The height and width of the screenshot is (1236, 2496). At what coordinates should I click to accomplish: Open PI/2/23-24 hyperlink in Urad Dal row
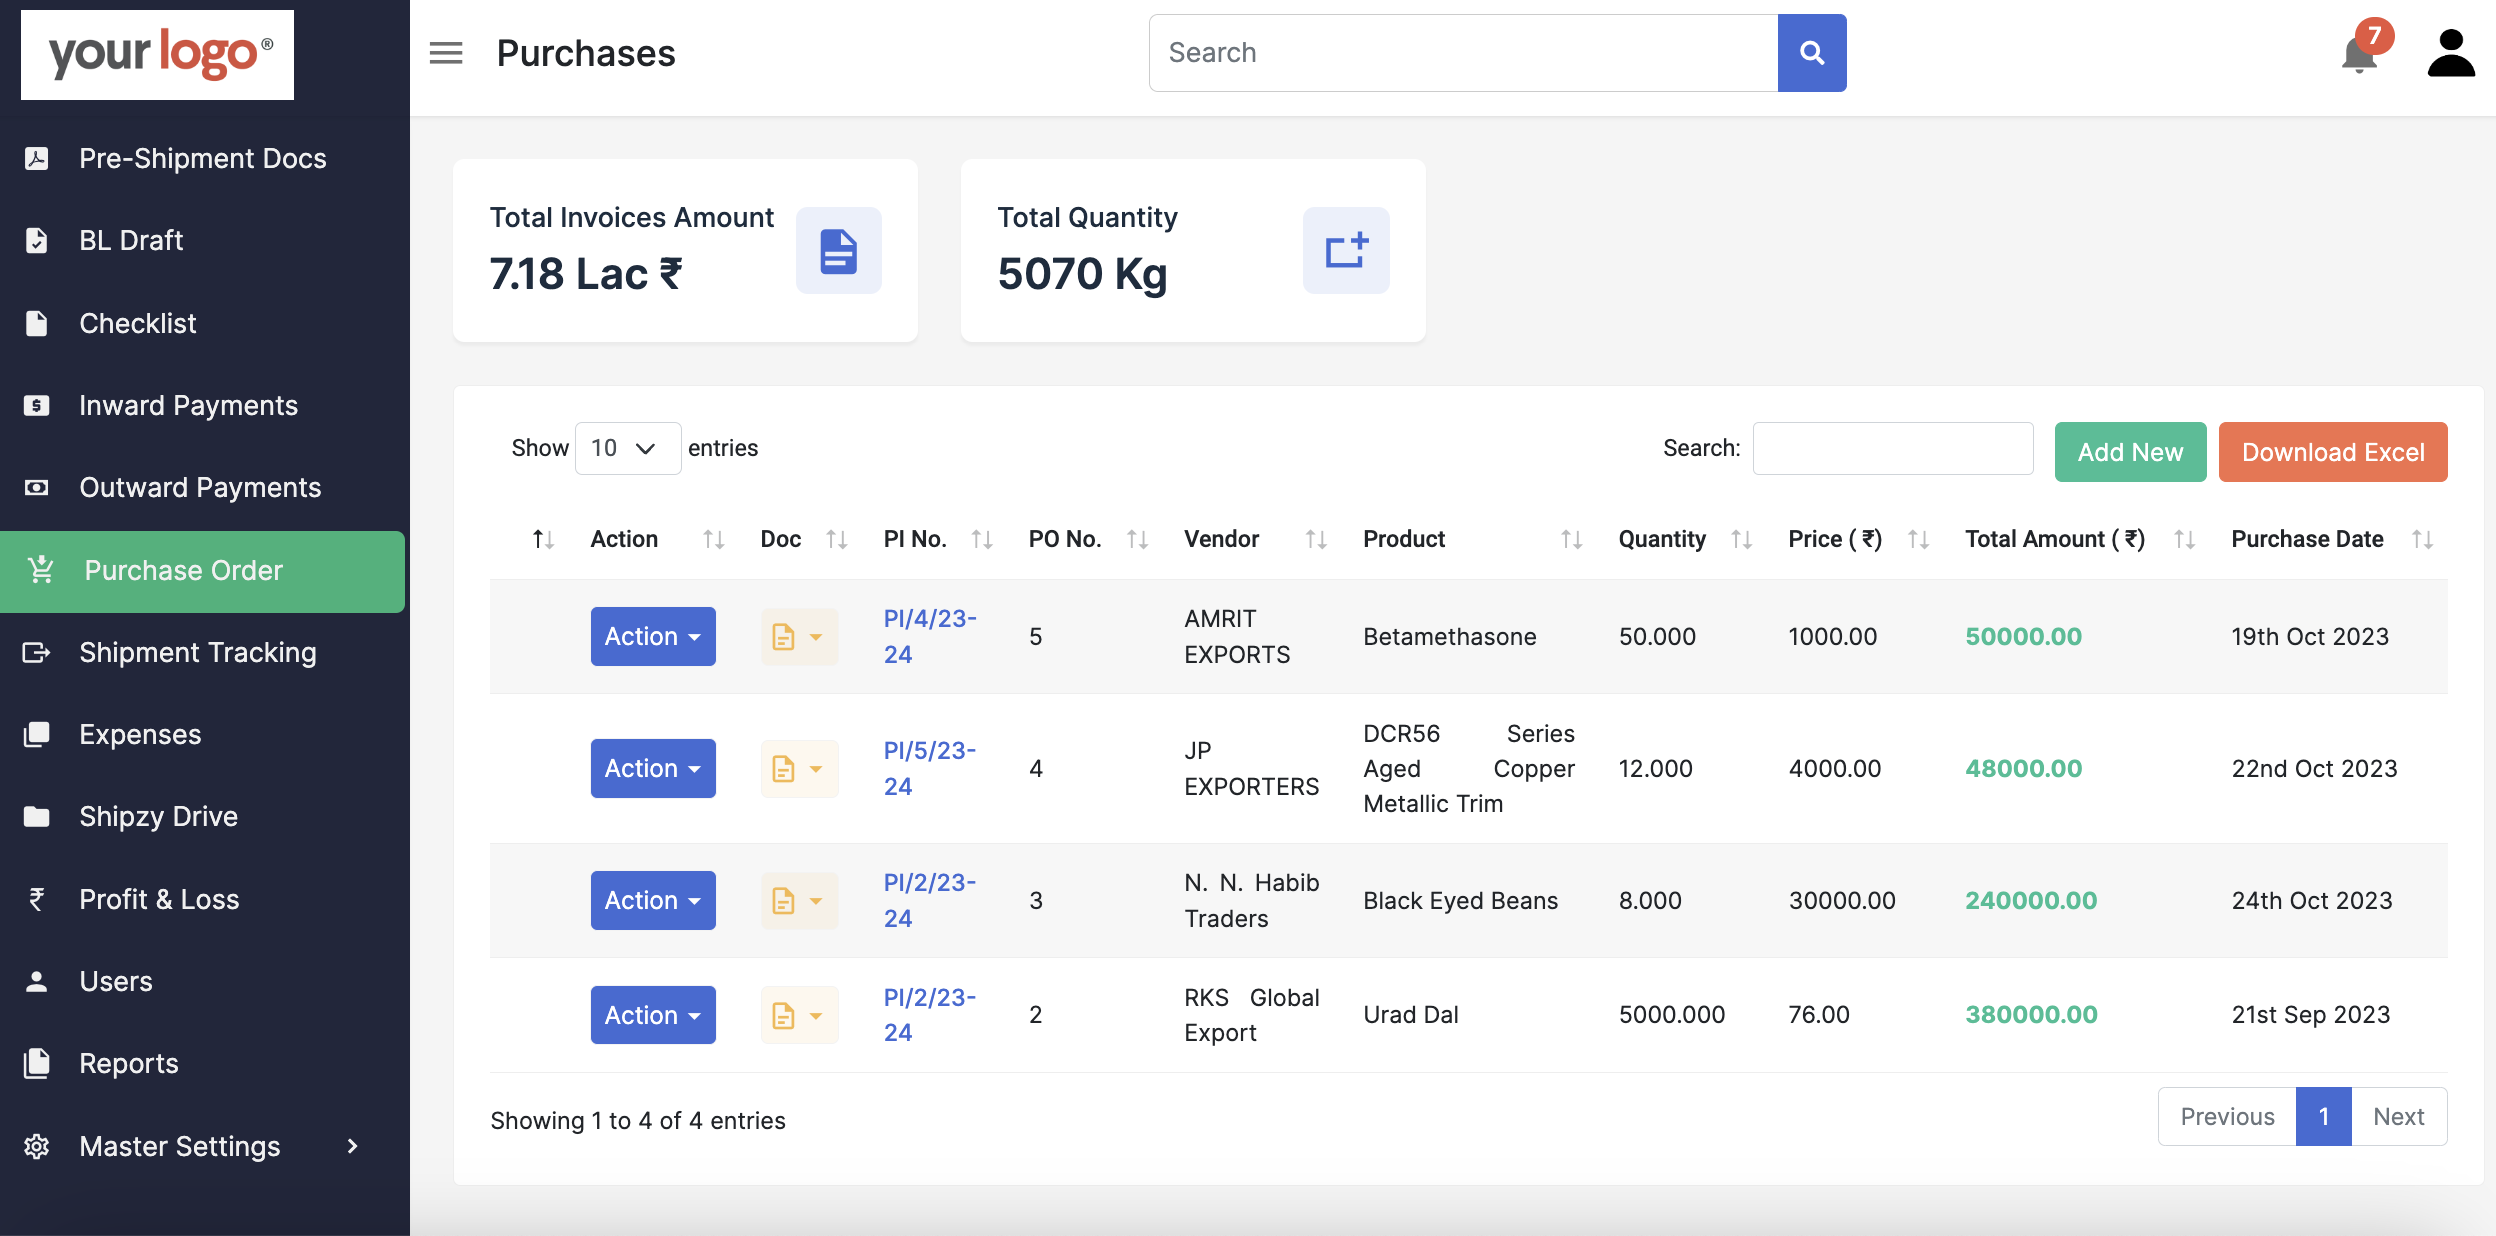coord(930,1013)
